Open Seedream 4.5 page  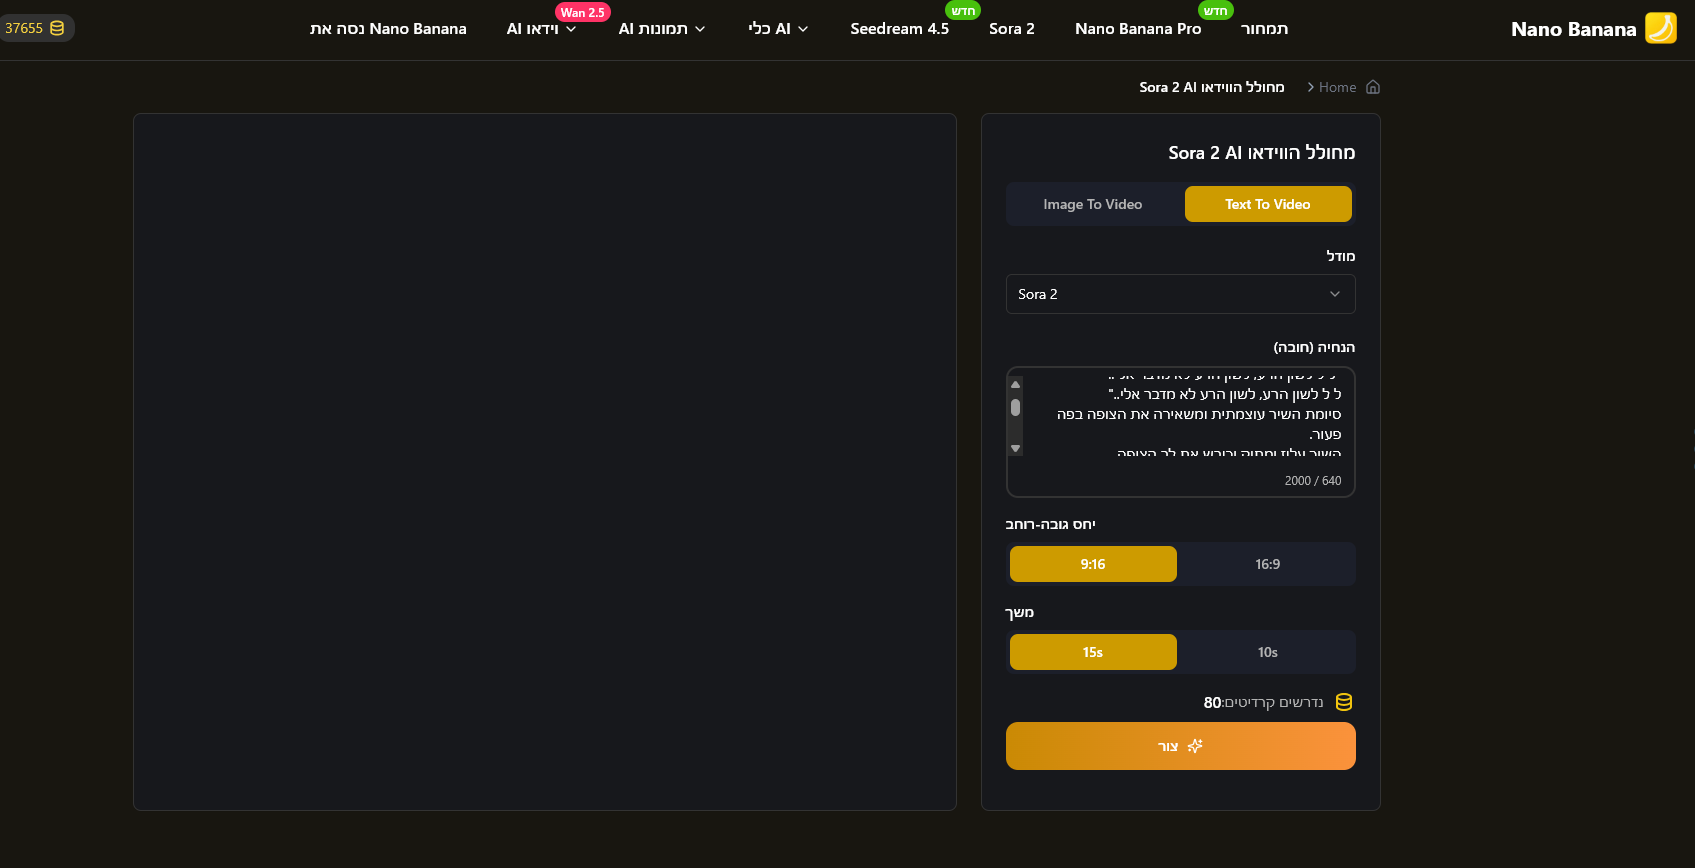[x=900, y=29]
